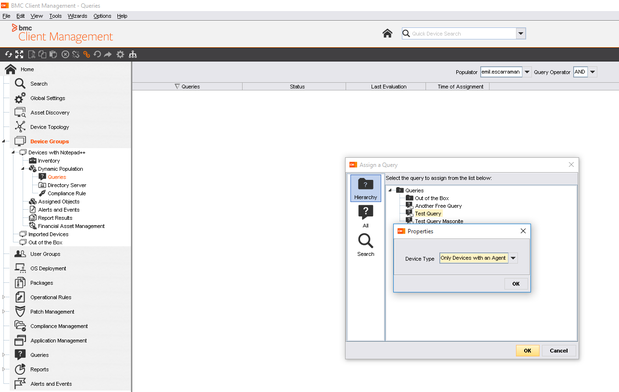Sort by the Queries column header
The image size is (619, 392).
click(x=188, y=86)
